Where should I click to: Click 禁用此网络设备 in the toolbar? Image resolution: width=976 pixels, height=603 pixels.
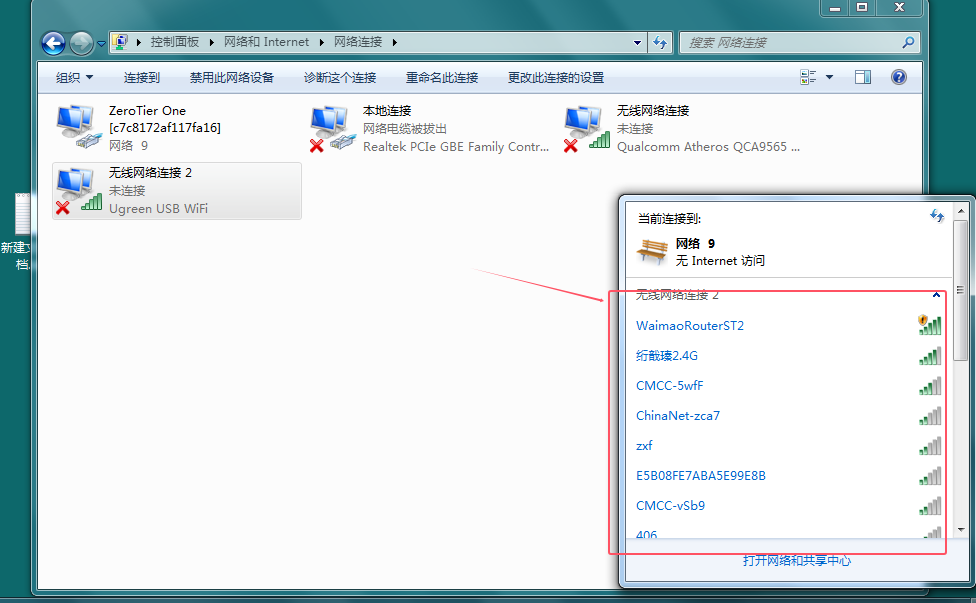pyautogui.click(x=232, y=77)
